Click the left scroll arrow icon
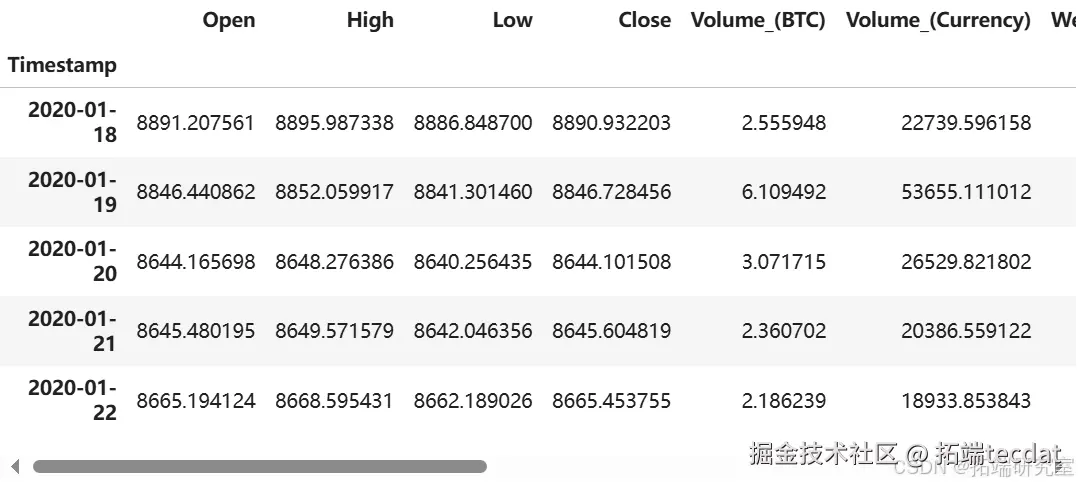This screenshot has width=1078, height=484. pos(14,468)
